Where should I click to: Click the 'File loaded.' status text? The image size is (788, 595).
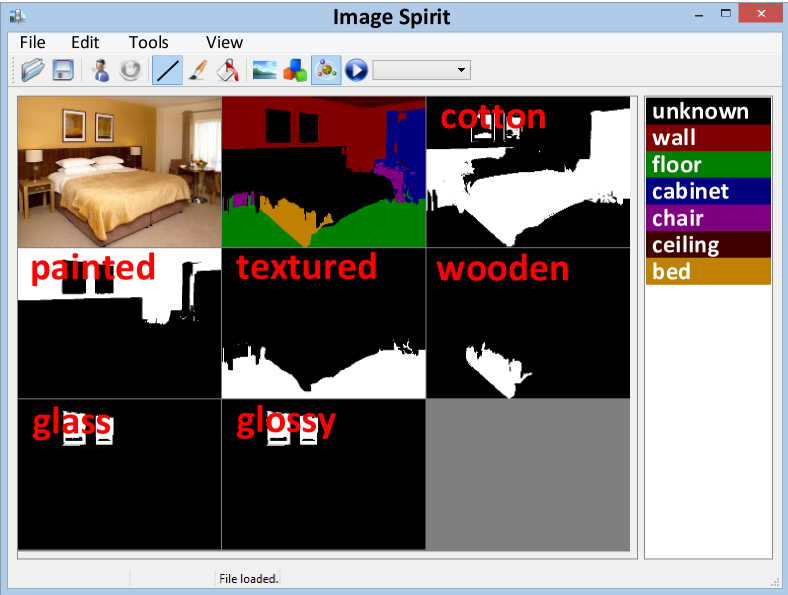click(249, 578)
